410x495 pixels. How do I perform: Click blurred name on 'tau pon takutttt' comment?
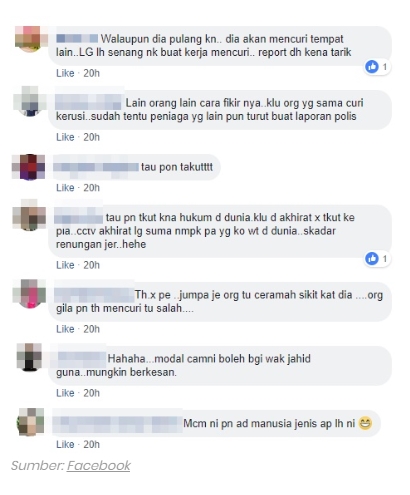pyautogui.click(x=96, y=167)
